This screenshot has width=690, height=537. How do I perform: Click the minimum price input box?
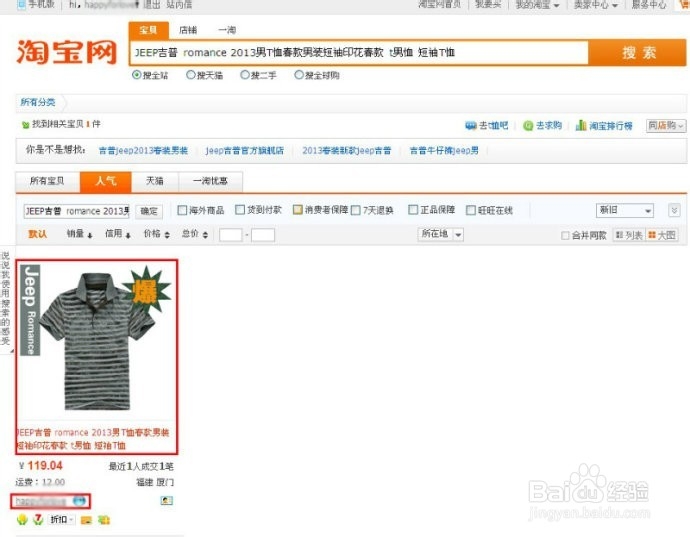pos(231,235)
